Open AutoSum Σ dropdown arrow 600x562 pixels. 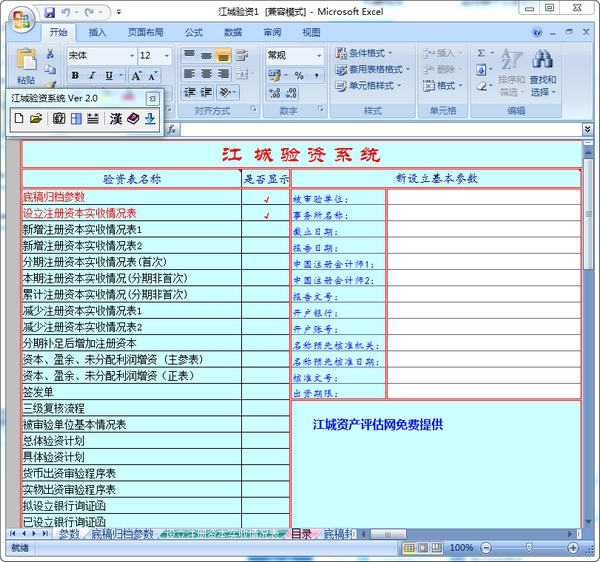click(x=492, y=53)
